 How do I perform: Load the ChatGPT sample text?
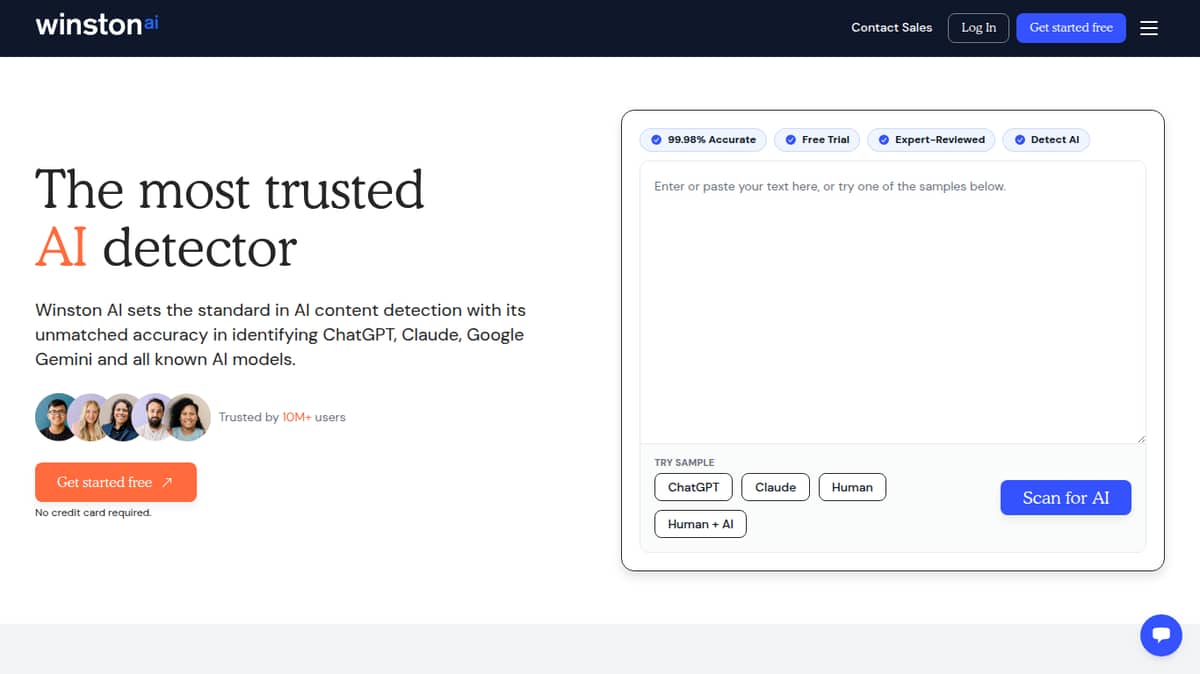tap(693, 487)
